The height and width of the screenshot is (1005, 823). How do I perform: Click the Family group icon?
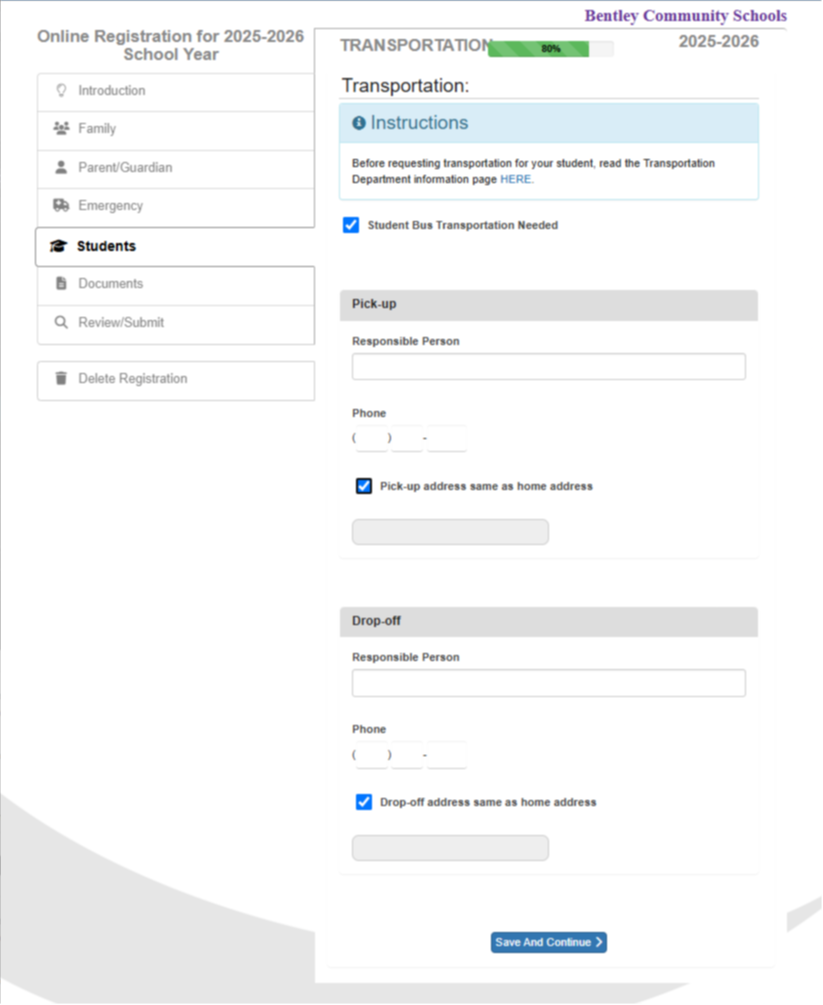click(x=62, y=128)
